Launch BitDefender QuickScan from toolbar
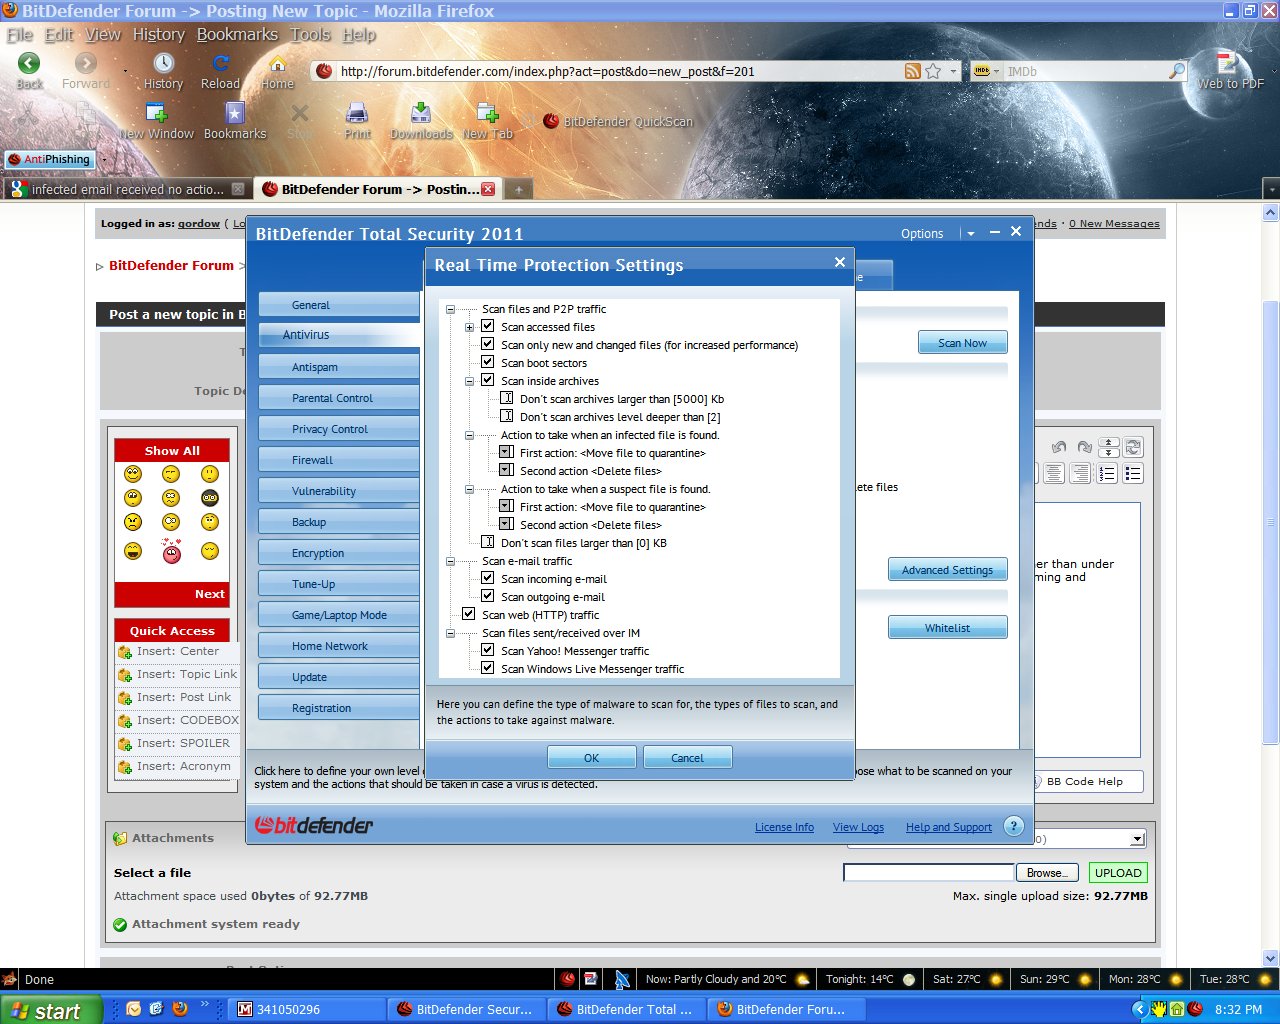 (x=618, y=121)
